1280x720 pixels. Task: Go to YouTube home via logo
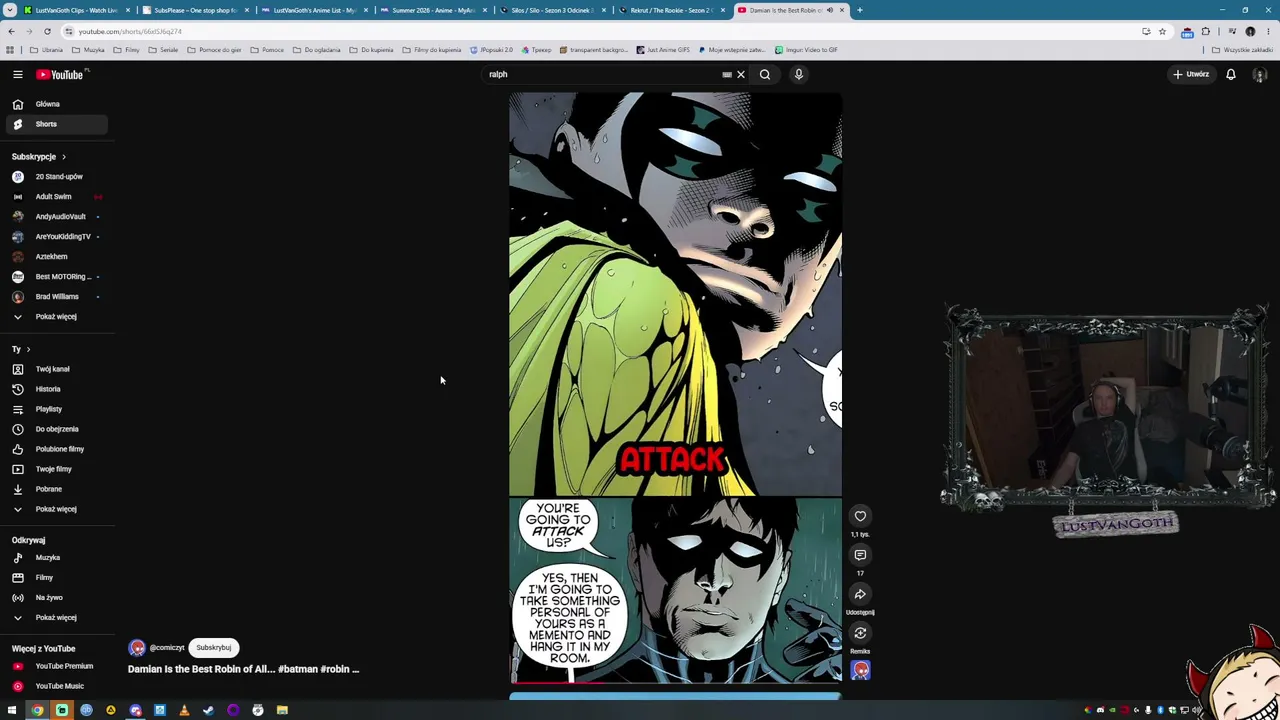[x=60, y=74]
